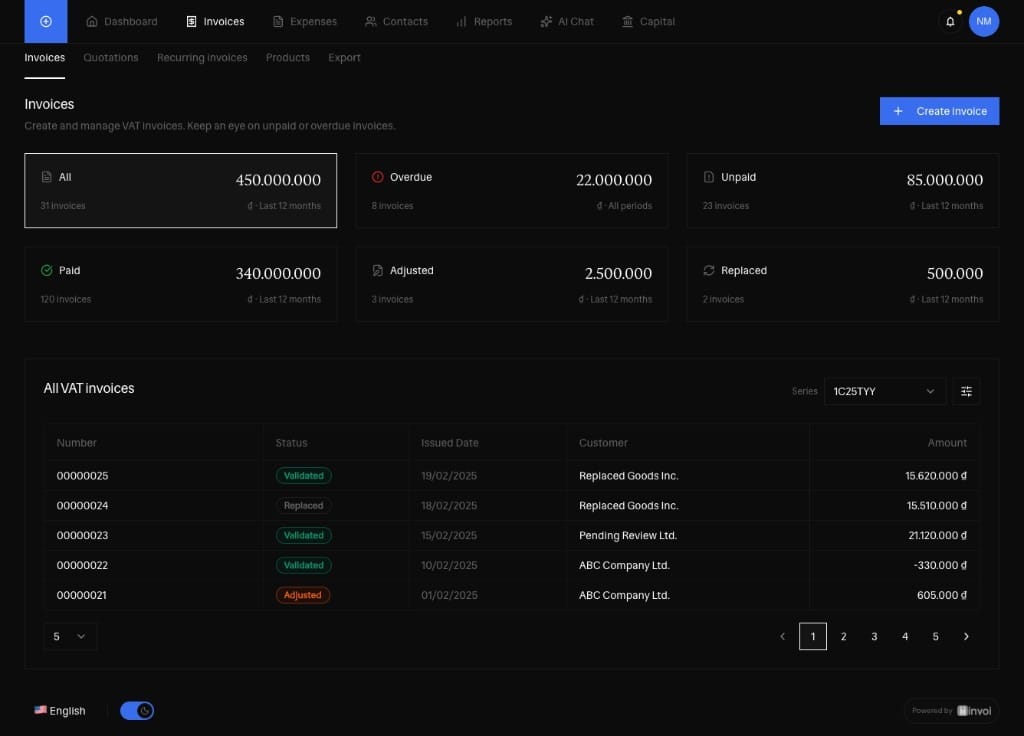The image size is (1024, 736).
Task: Open the rows-per-page dropdown showing 5
Action: [x=70, y=636]
